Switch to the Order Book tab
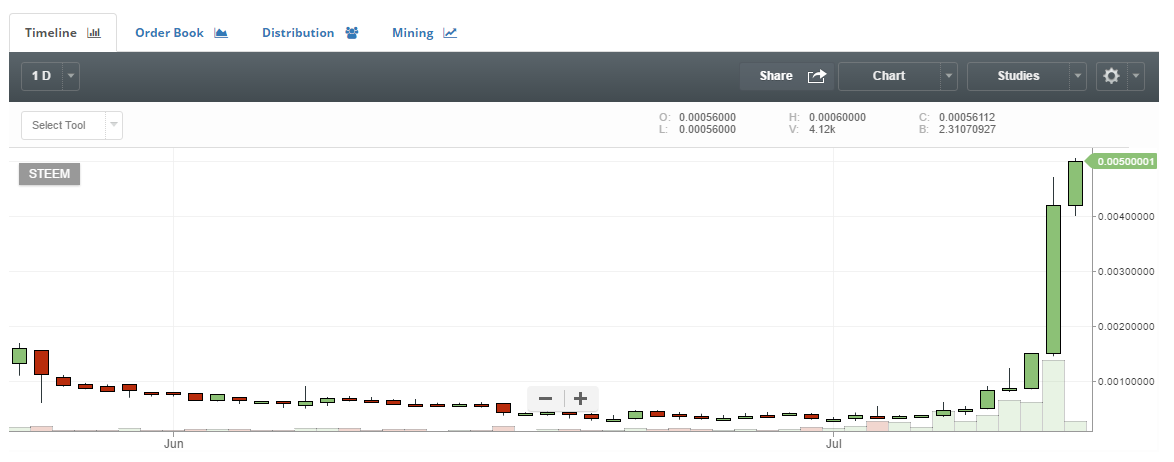 [181, 33]
